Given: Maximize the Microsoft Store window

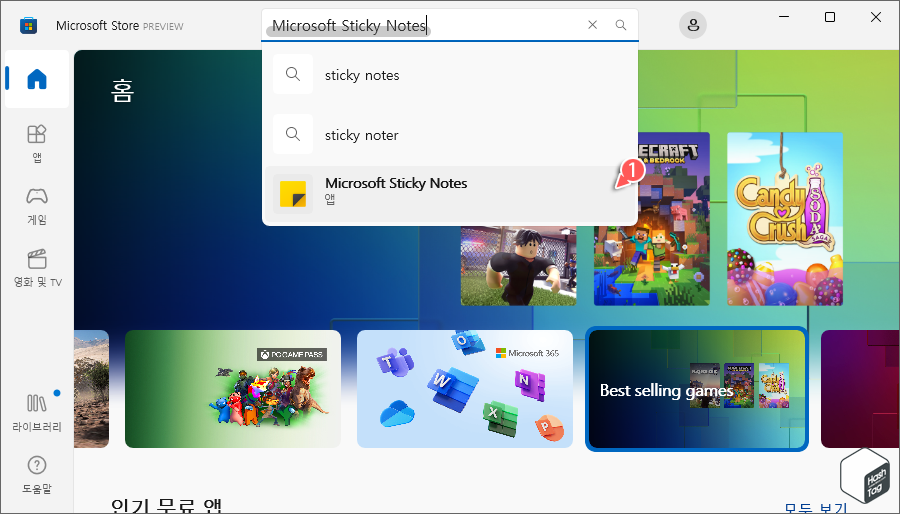Looking at the screenshot, I should [829, 17].
